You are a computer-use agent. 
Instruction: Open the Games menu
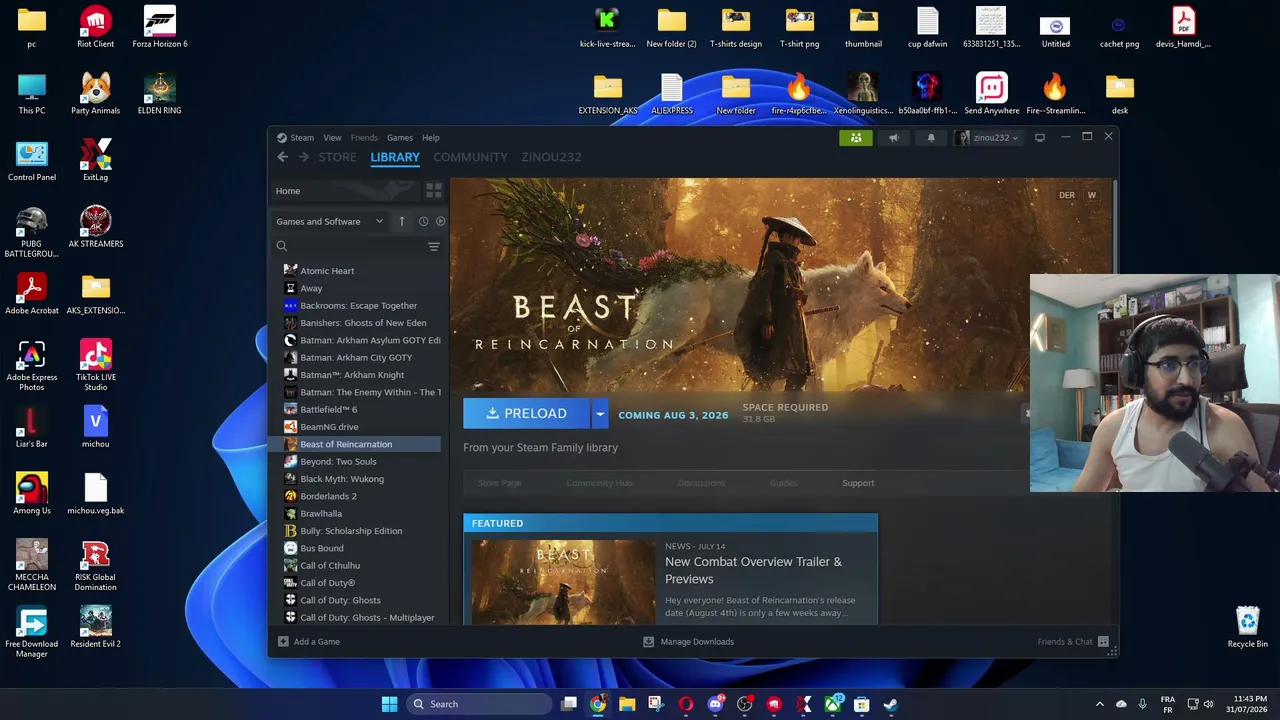click(x=400, y=138)
